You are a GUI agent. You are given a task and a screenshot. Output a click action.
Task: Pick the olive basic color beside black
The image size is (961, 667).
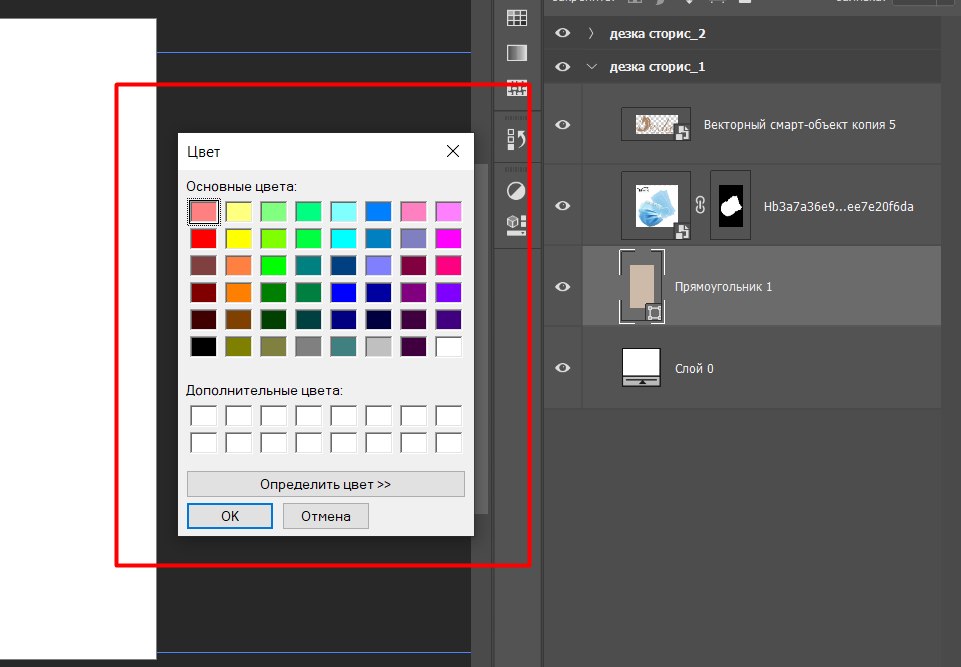click(x=238, y=346)
